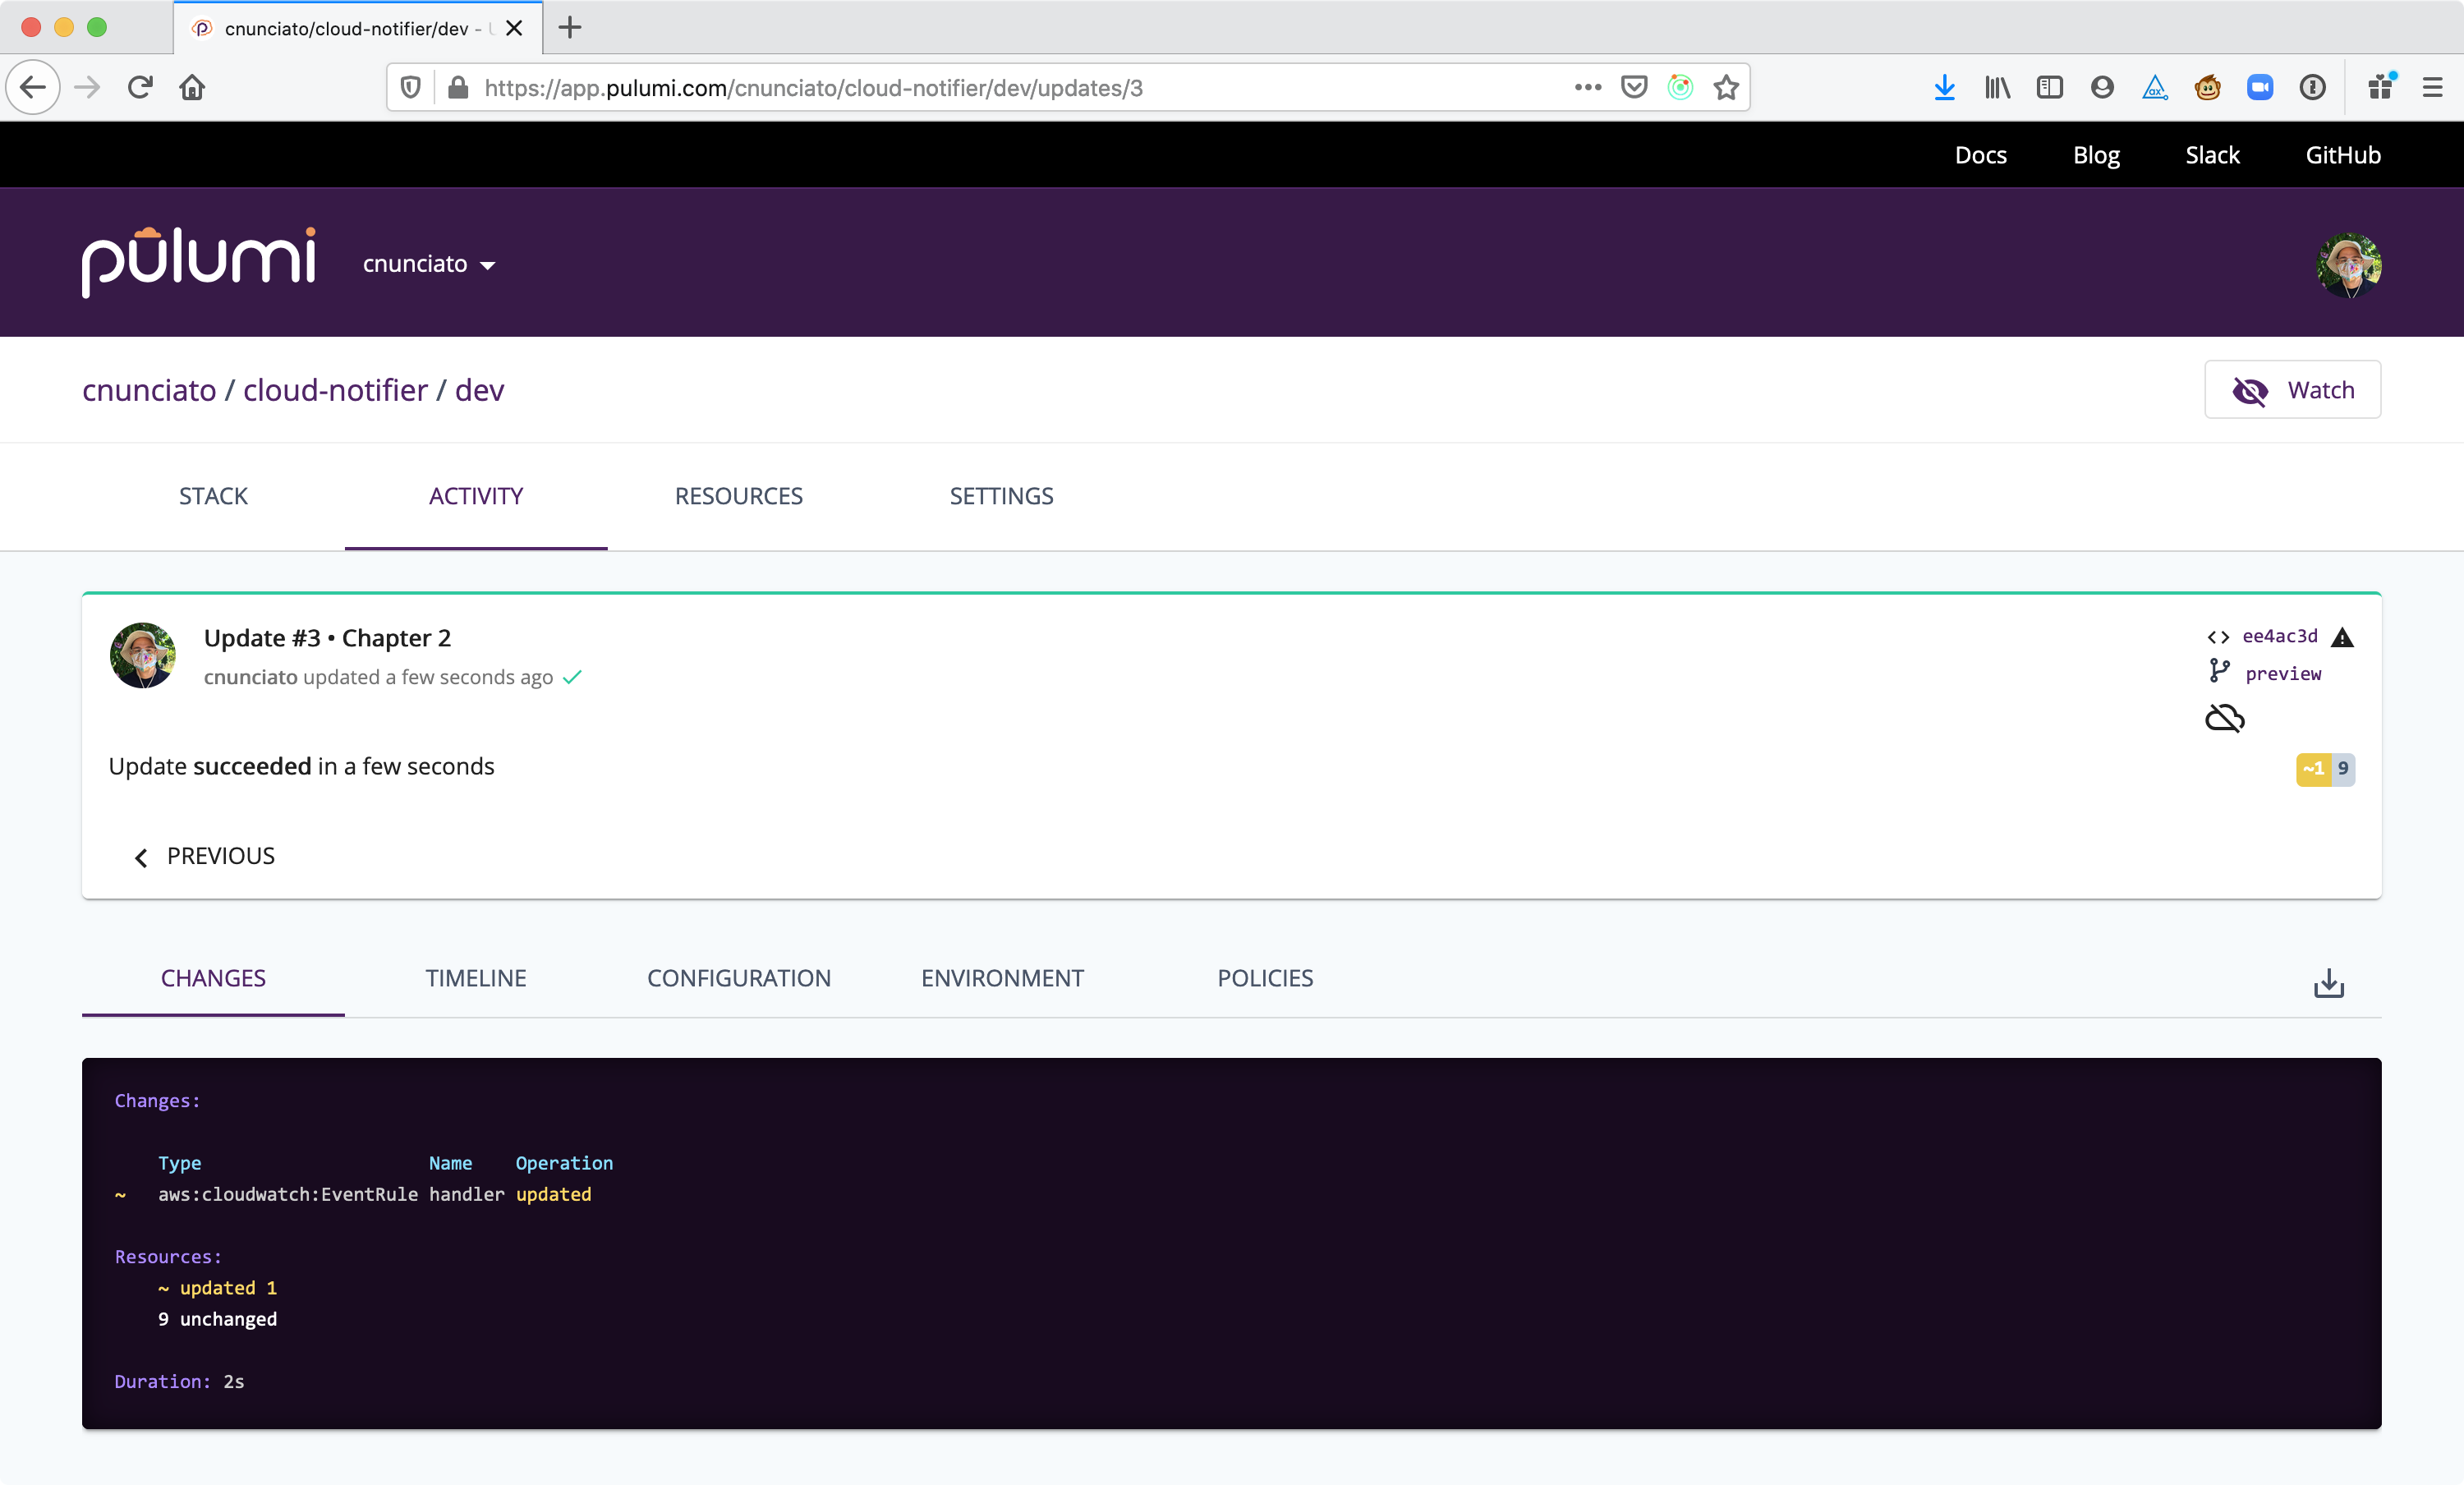Click the crossed-out cloud icon
The width and height of the screenshot is (2464, 1485).
[2225, 718]
